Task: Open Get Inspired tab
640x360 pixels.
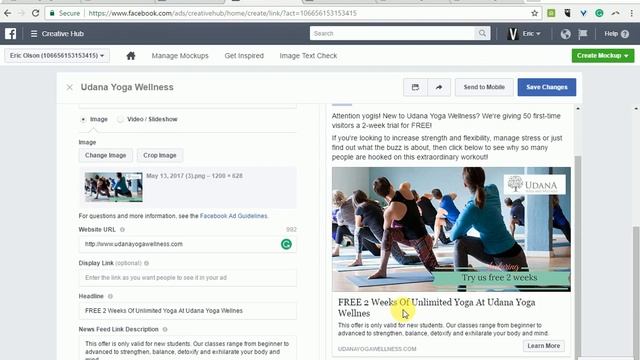Action: (x=244, y=56)
